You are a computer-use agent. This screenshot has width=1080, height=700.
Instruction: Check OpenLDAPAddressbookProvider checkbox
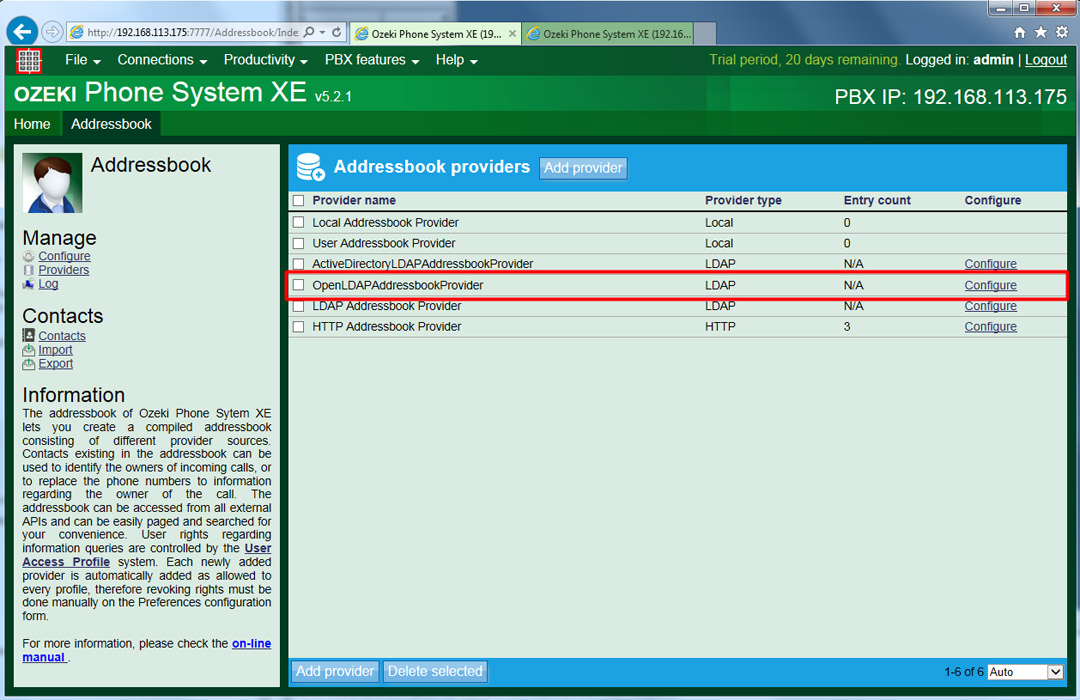298,285
